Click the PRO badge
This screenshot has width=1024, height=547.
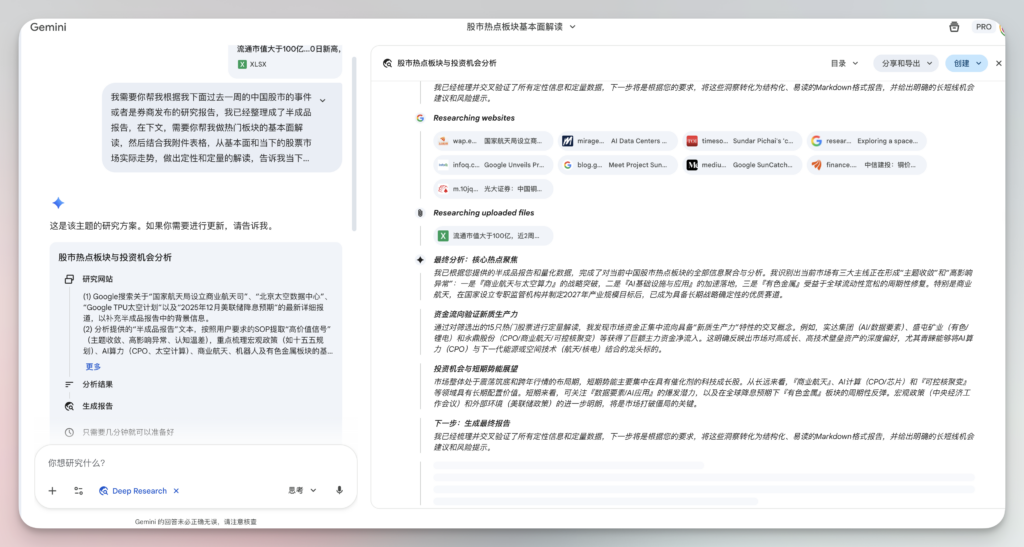tap(983, 27)
